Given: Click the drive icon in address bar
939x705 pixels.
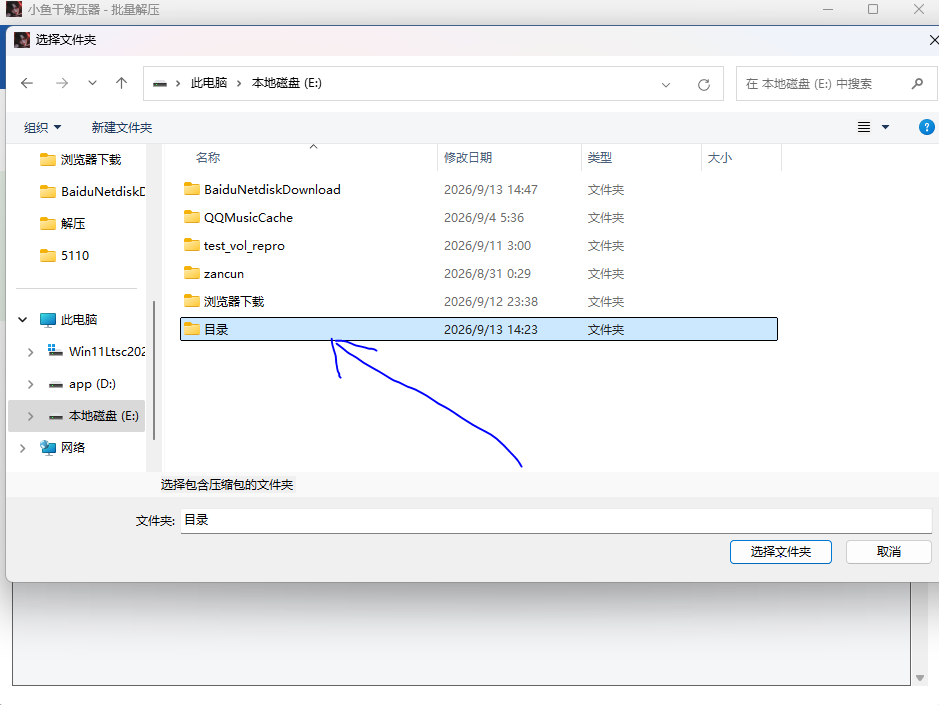Looking at the screenshot, I should click(x=160, y=84).
